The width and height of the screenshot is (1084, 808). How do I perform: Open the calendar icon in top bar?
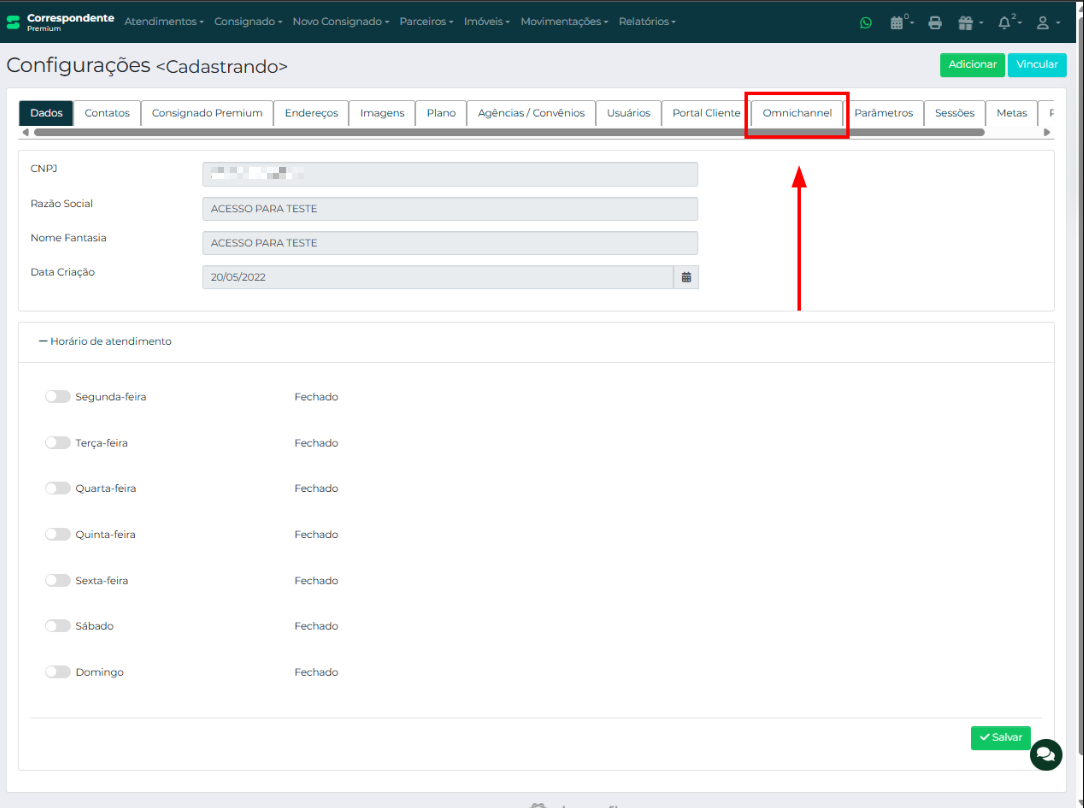[x=898, y=22]
